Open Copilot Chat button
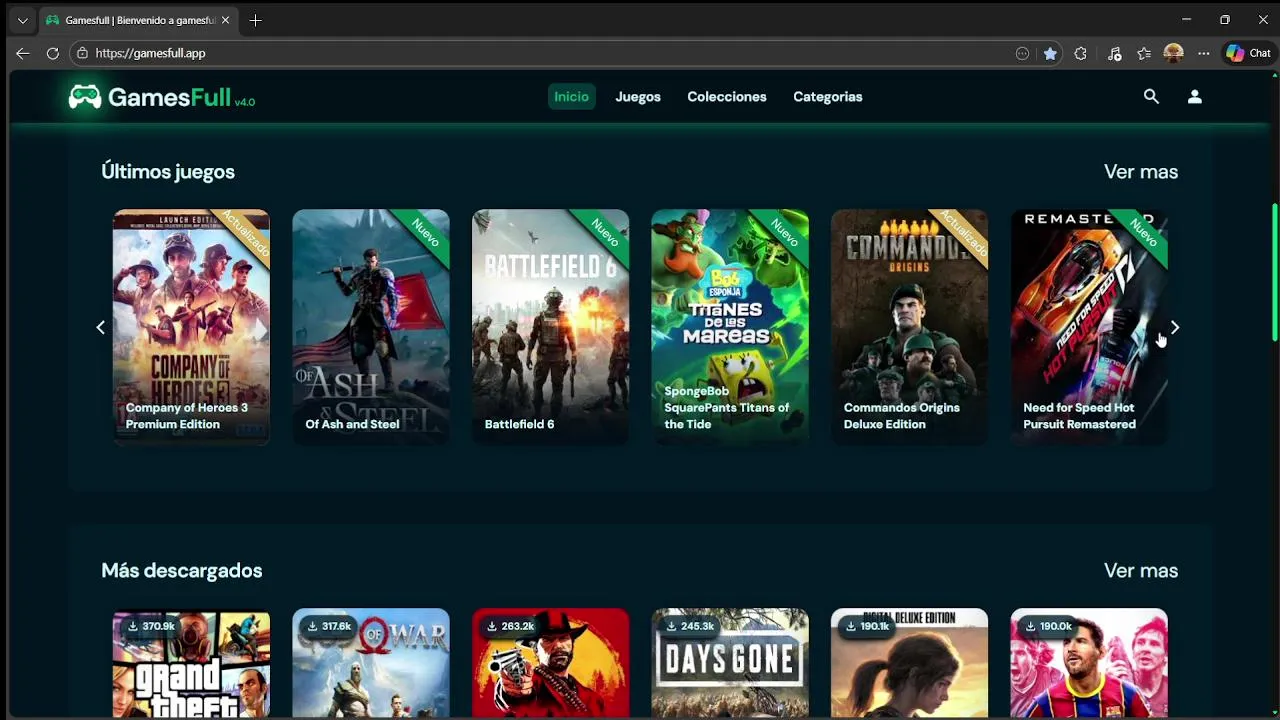This screenshot has width=1280, height=720. pyautogui.click(x=1249, y=53)
